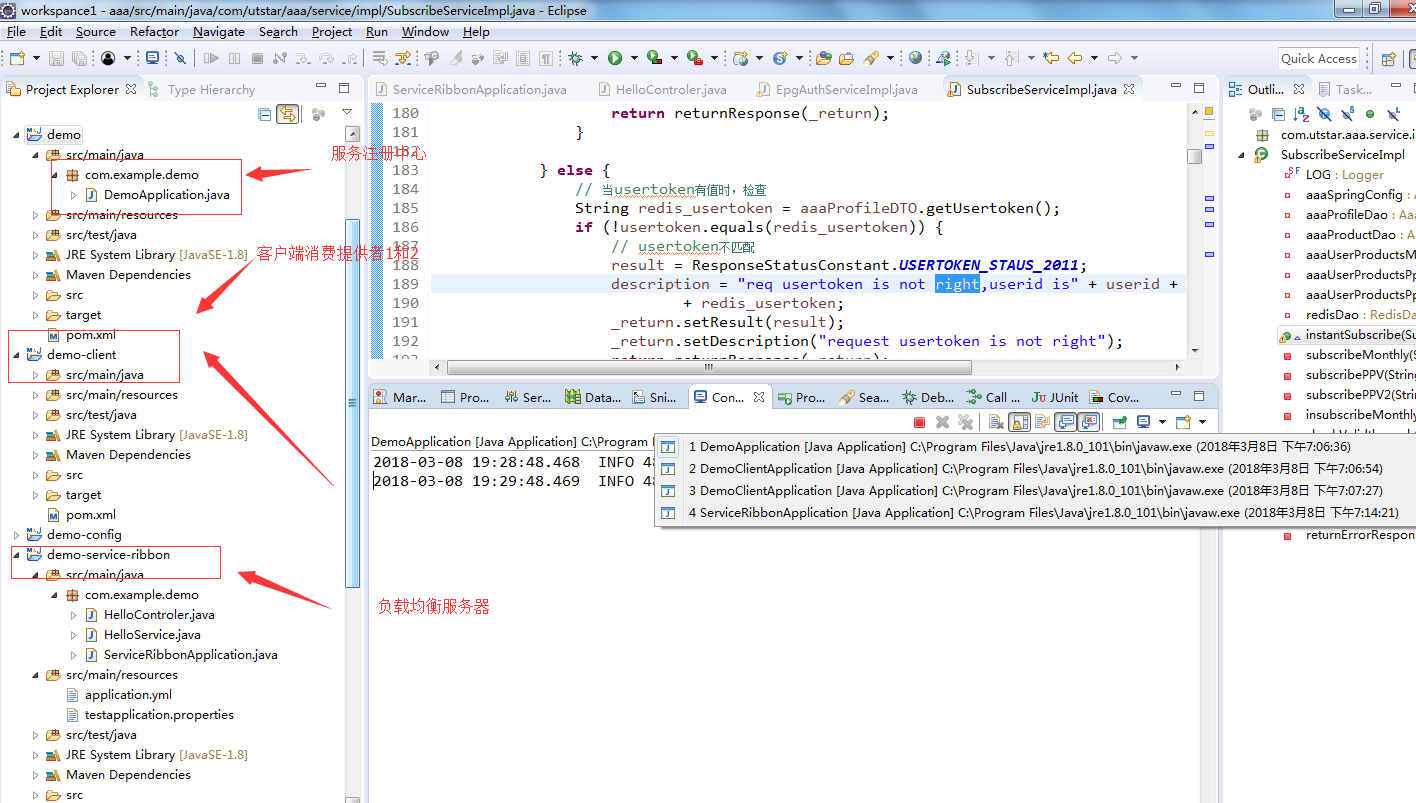Open the Navigate menu

tap(219, 32)
